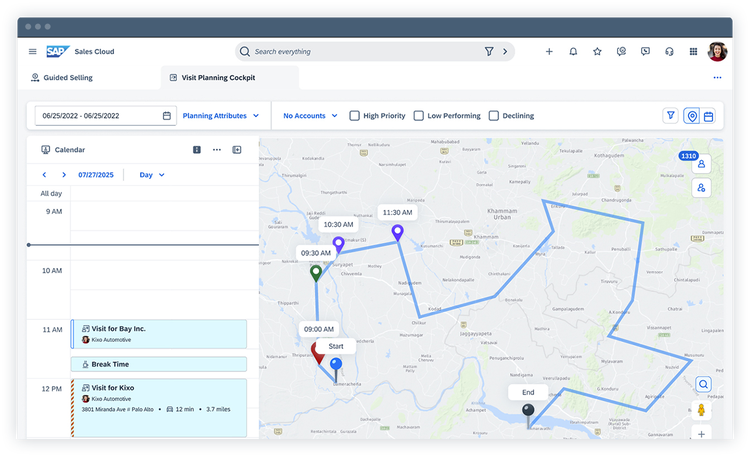This screenshot has height=456, width=750.
Task: Click the End label on map
Action: click(x=528, y=392)
